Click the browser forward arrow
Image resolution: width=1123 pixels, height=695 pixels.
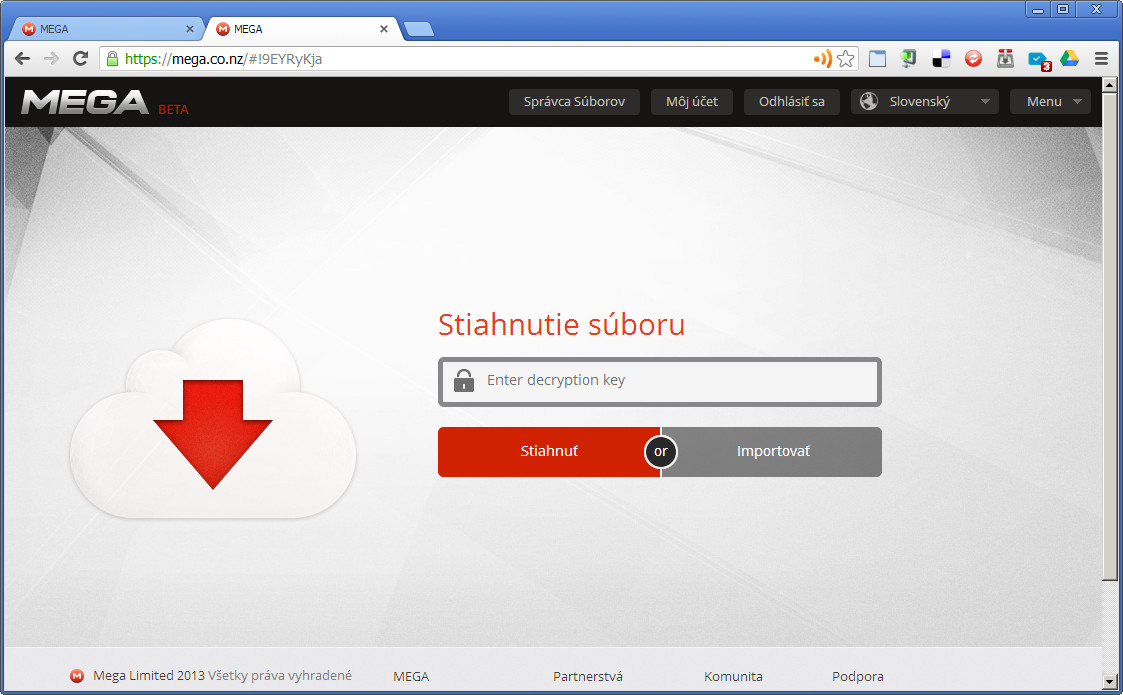[x=51, y=59]
